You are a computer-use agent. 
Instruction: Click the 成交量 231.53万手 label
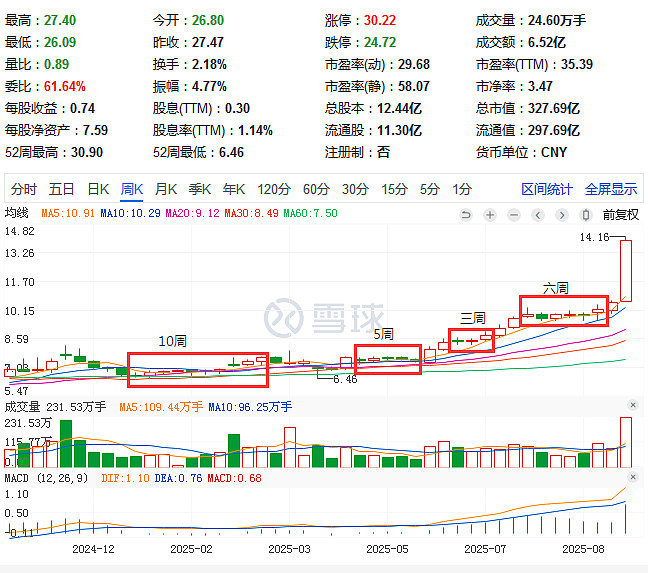click(x=55, y=407)
